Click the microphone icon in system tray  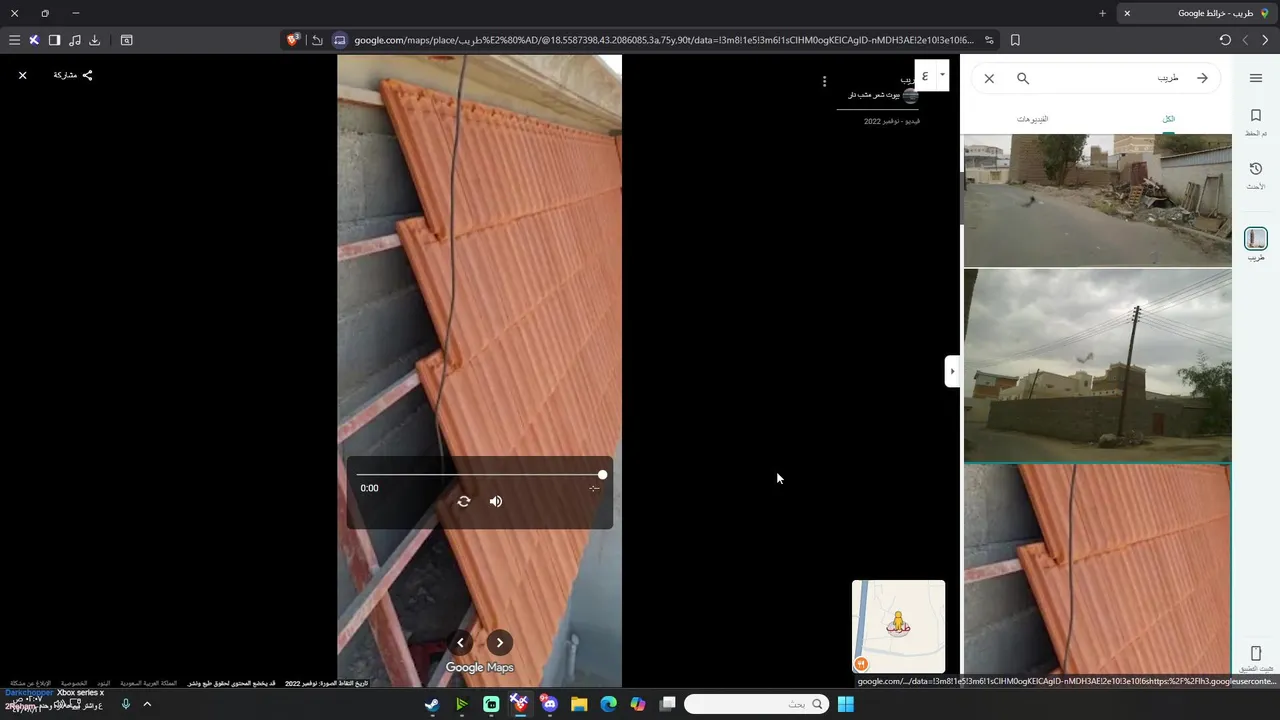tap(126, 704)
